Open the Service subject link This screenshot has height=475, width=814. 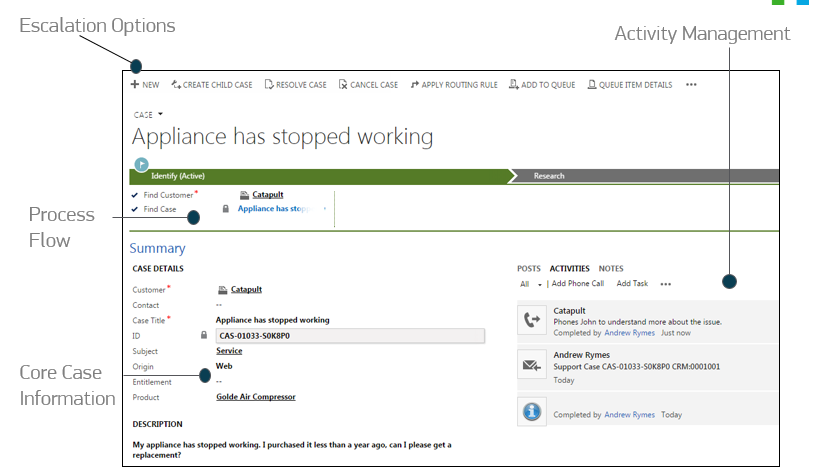tap(229, 350)
